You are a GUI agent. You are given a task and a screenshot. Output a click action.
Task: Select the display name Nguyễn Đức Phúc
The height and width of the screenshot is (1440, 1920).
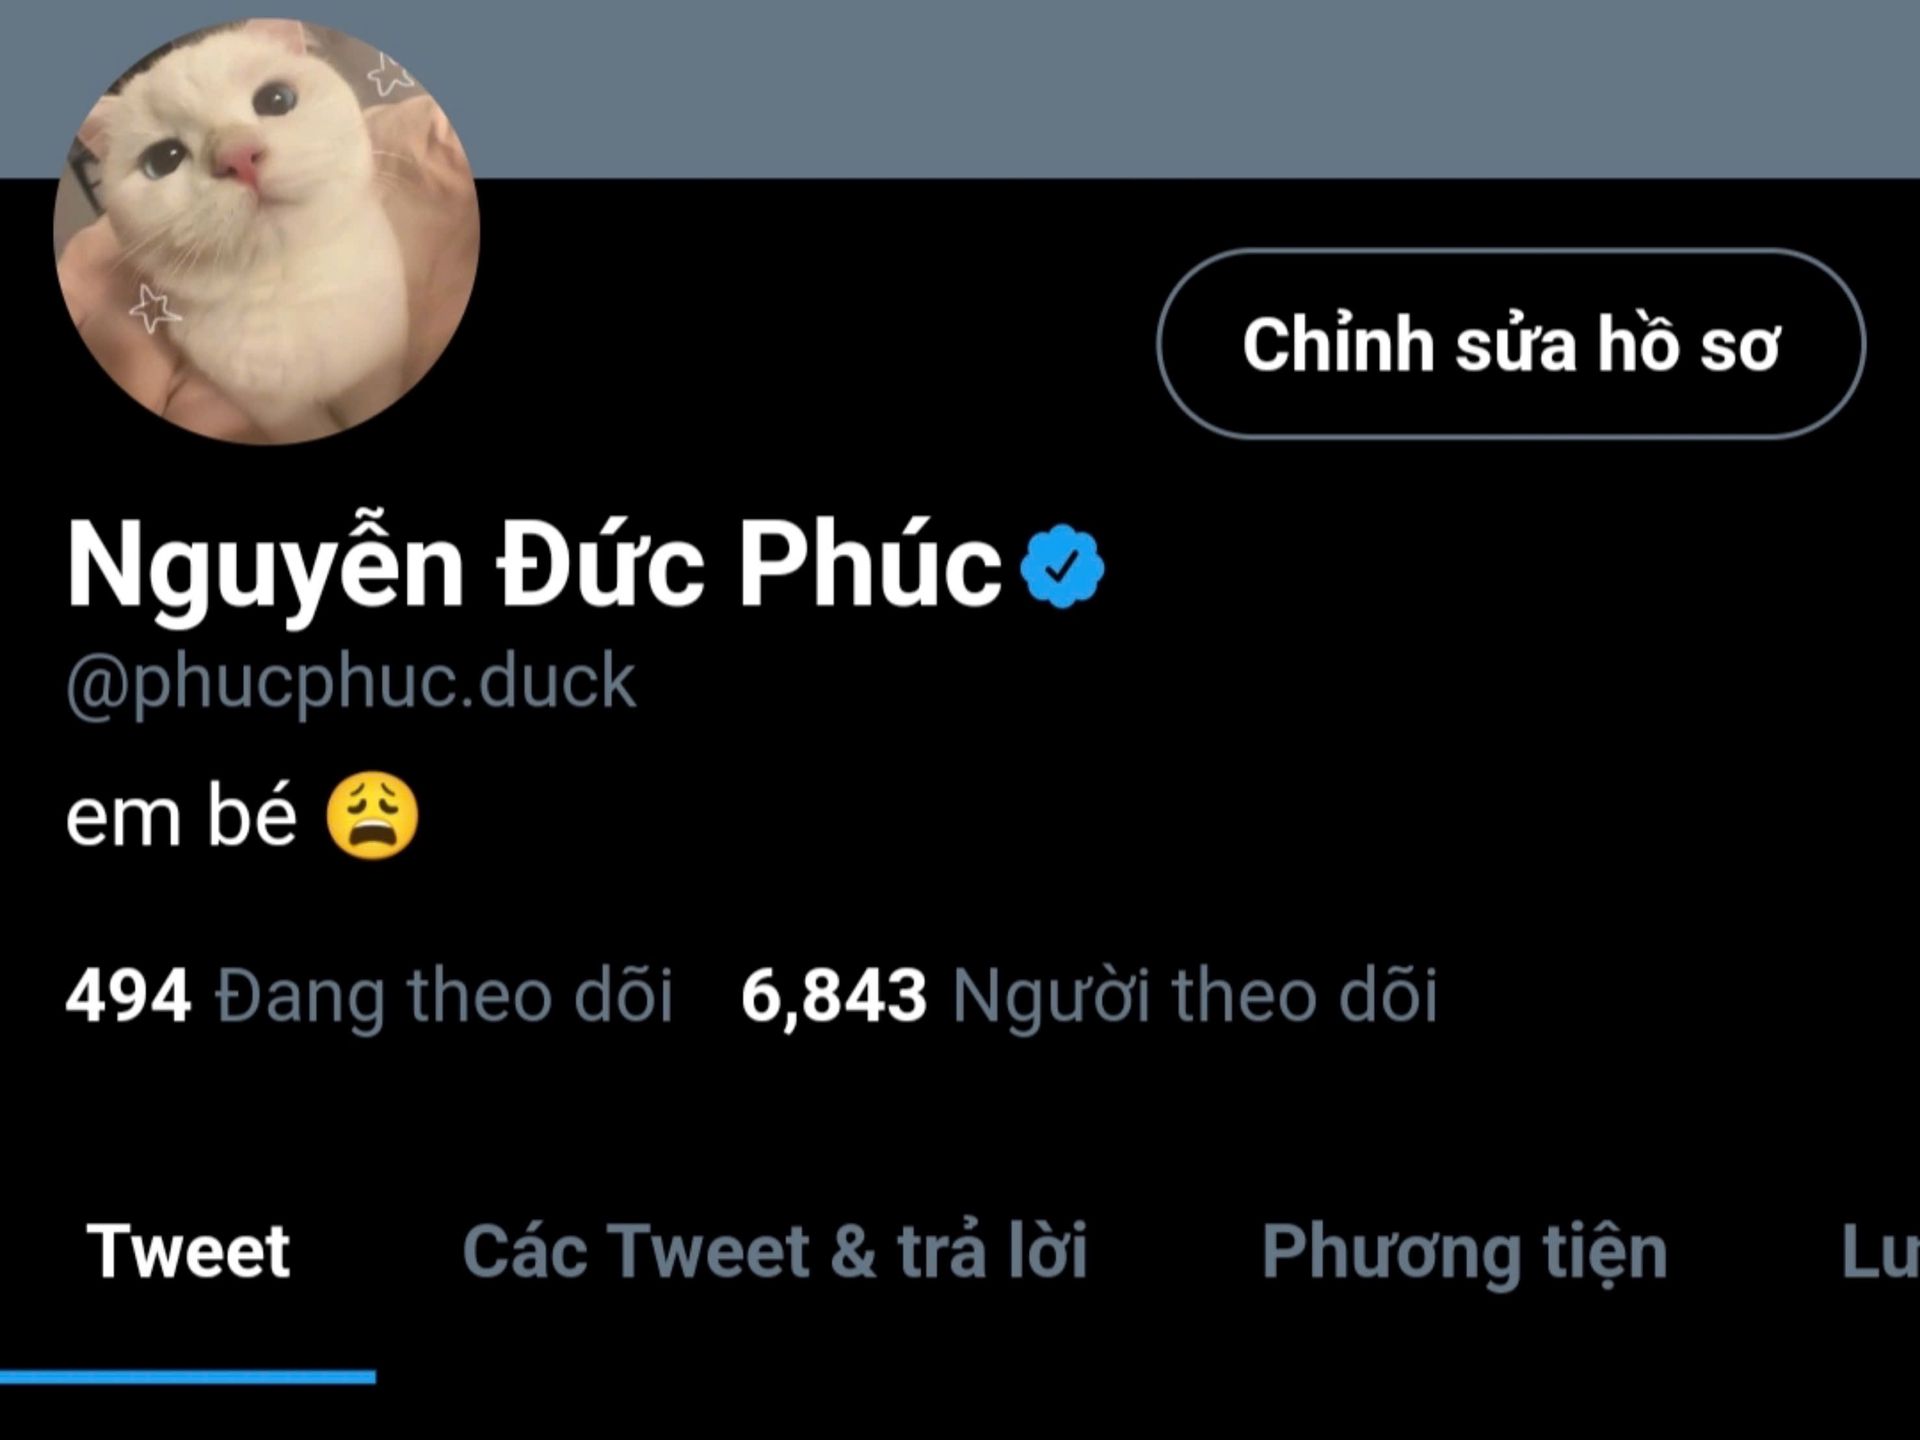(x=534, y=566)
